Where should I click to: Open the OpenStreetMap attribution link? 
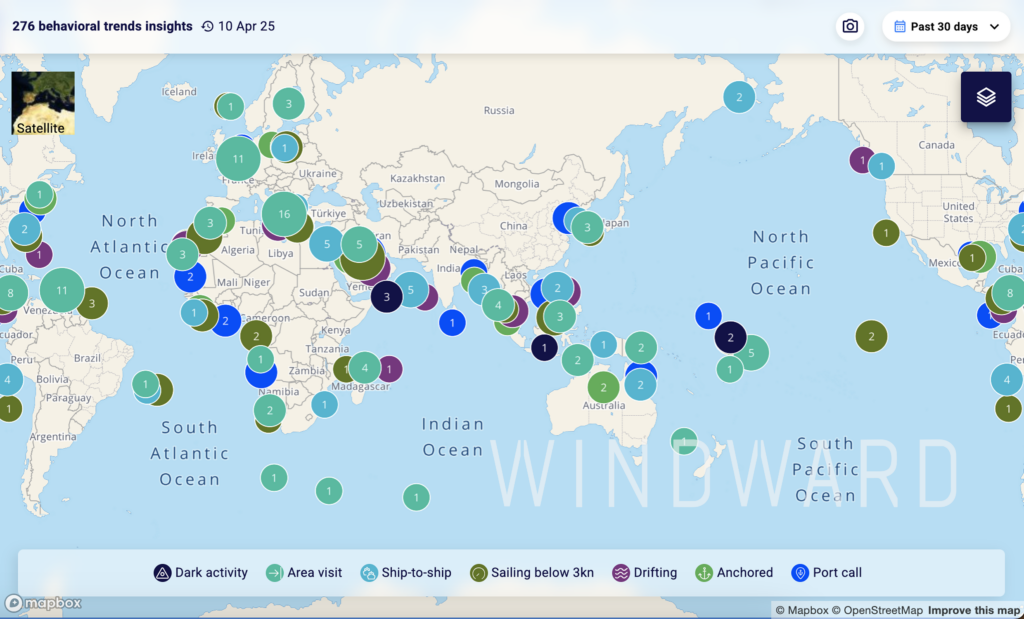click(x=877, y=611)
